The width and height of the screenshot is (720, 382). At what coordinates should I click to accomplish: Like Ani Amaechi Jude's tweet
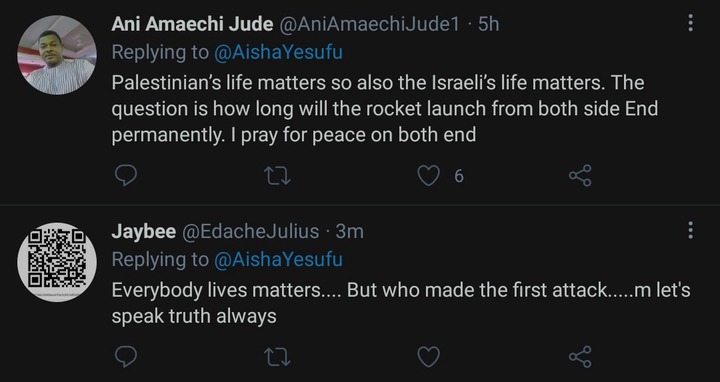428,176
